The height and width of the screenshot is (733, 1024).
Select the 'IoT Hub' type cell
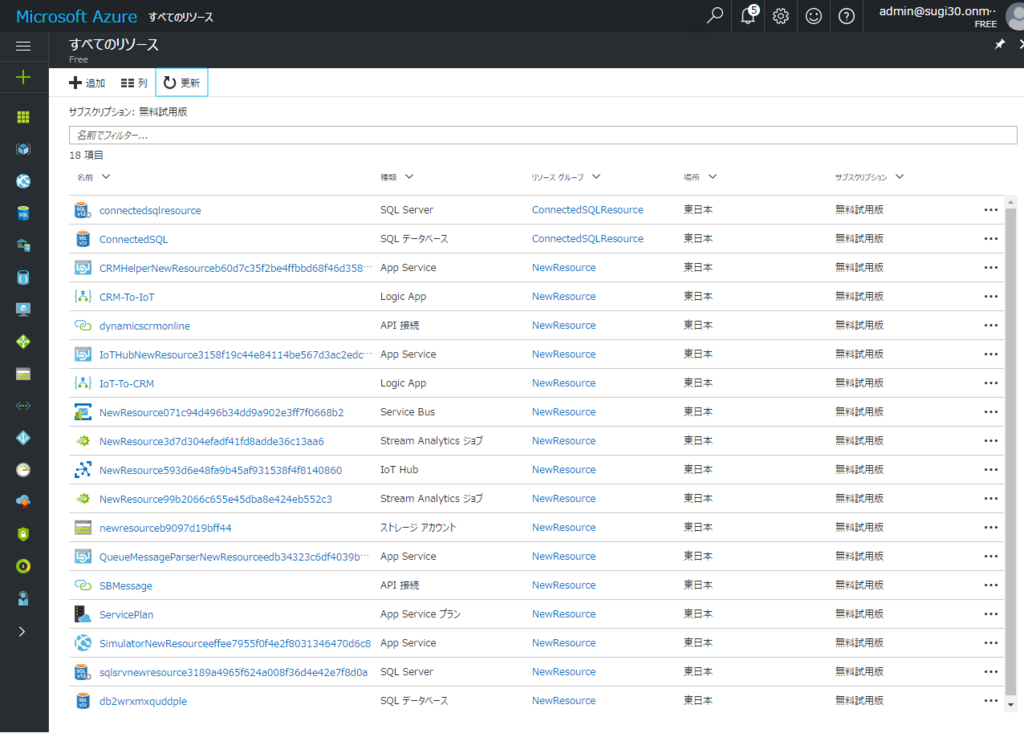(x=399, y=470)
